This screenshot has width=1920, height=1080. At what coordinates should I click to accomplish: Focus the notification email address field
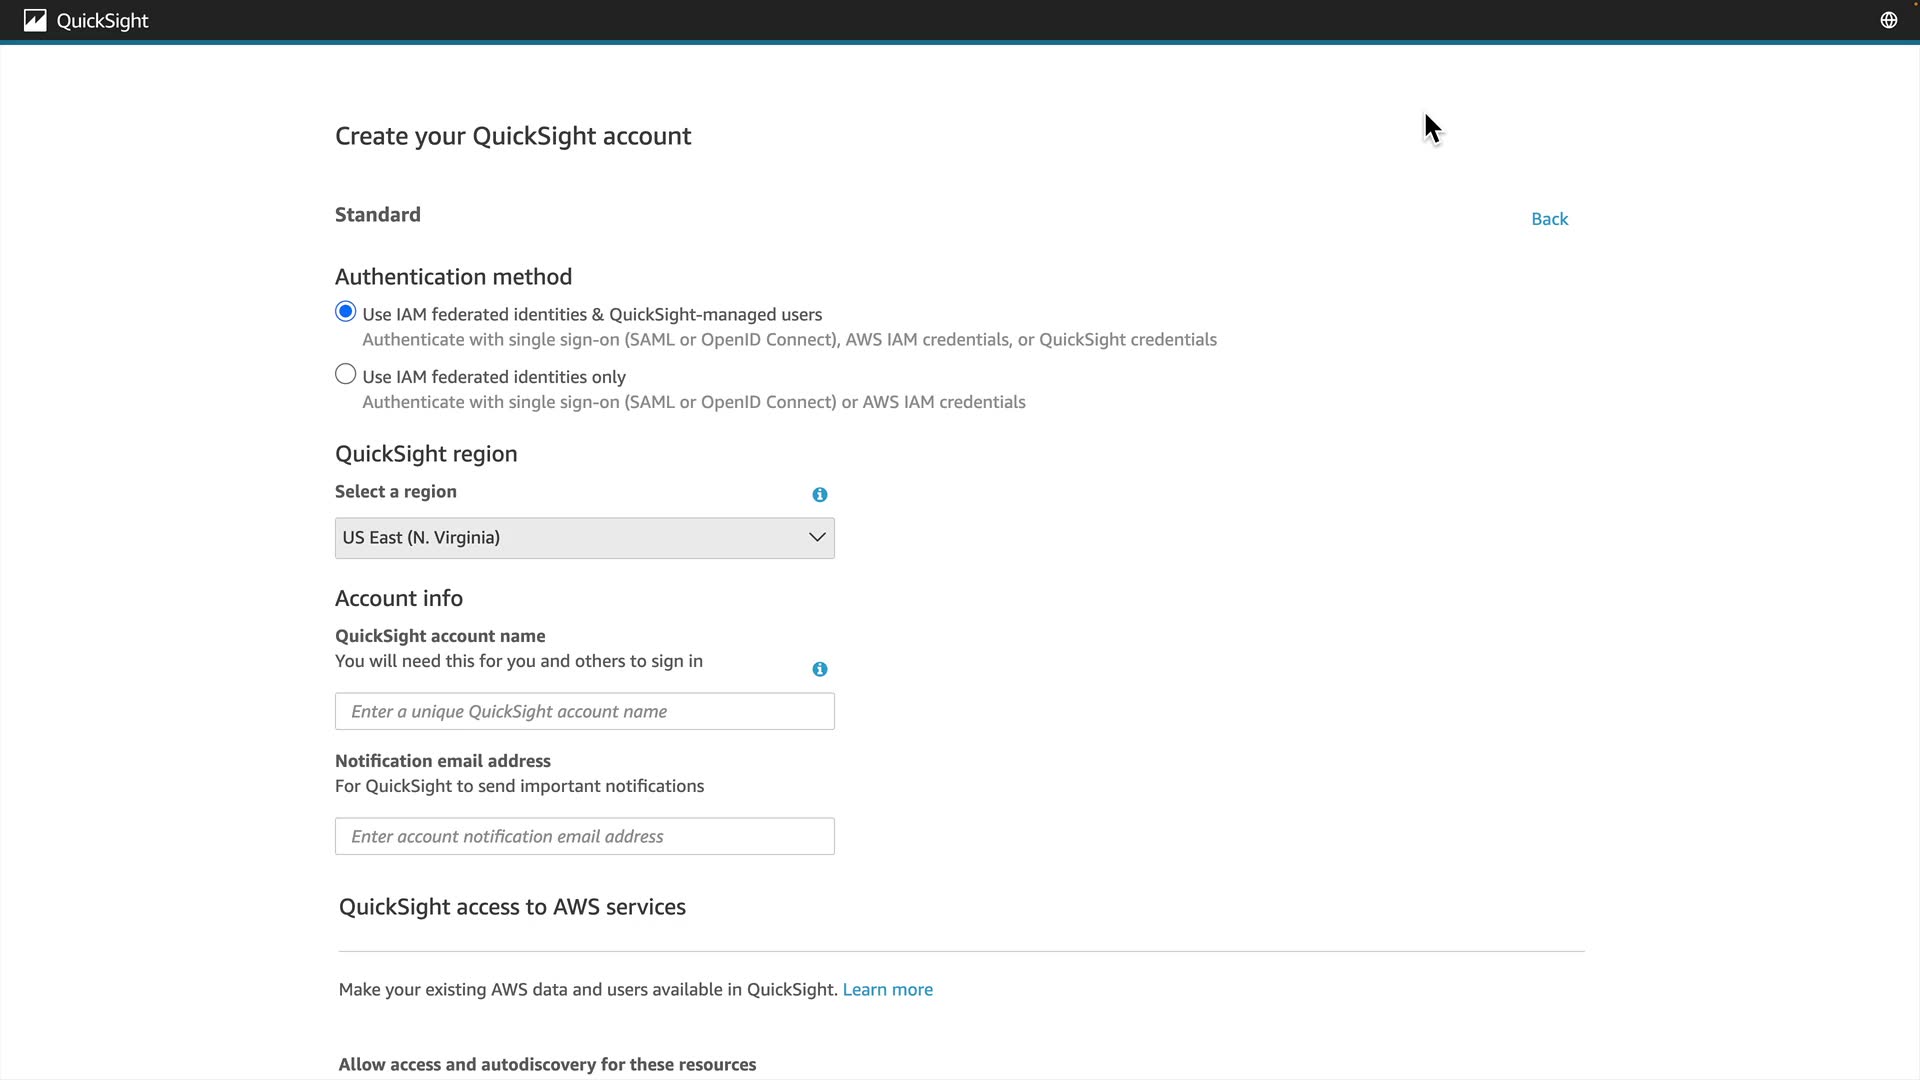(x=585, y=837)
